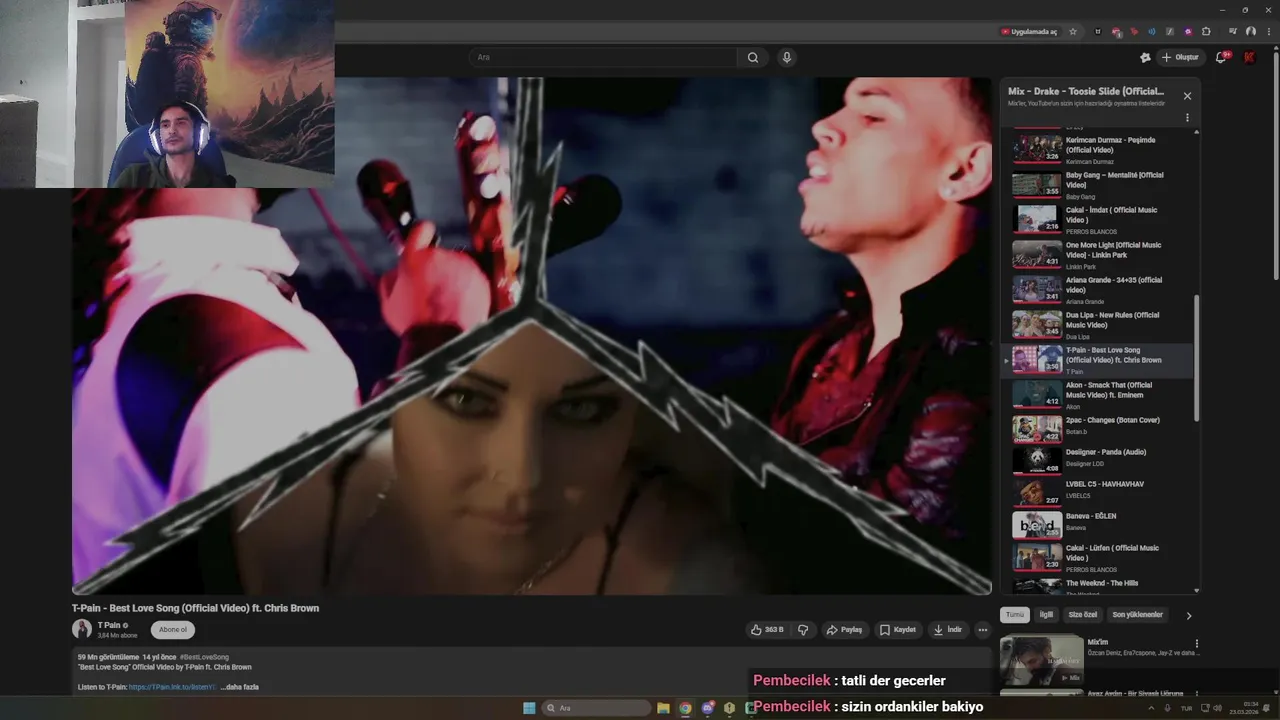The height and width of the screenshot is (720, 1280).
Task: Show hidden system tray icons
Action: coord(1152,708)
